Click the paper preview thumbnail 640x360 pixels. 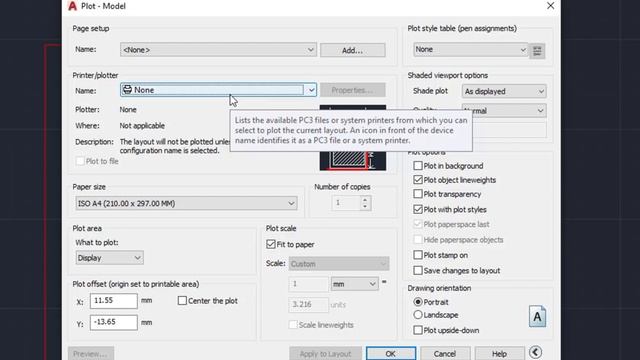click(353, 138)
